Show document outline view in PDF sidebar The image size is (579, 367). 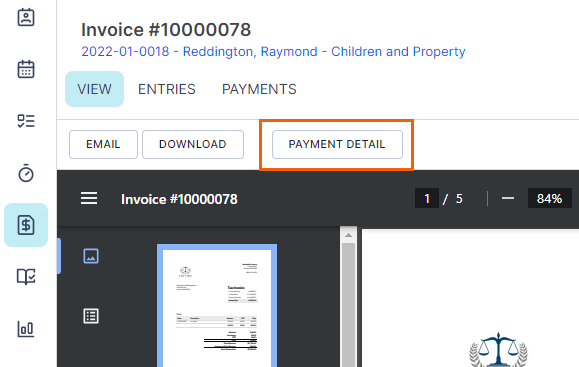click(91, 316)
